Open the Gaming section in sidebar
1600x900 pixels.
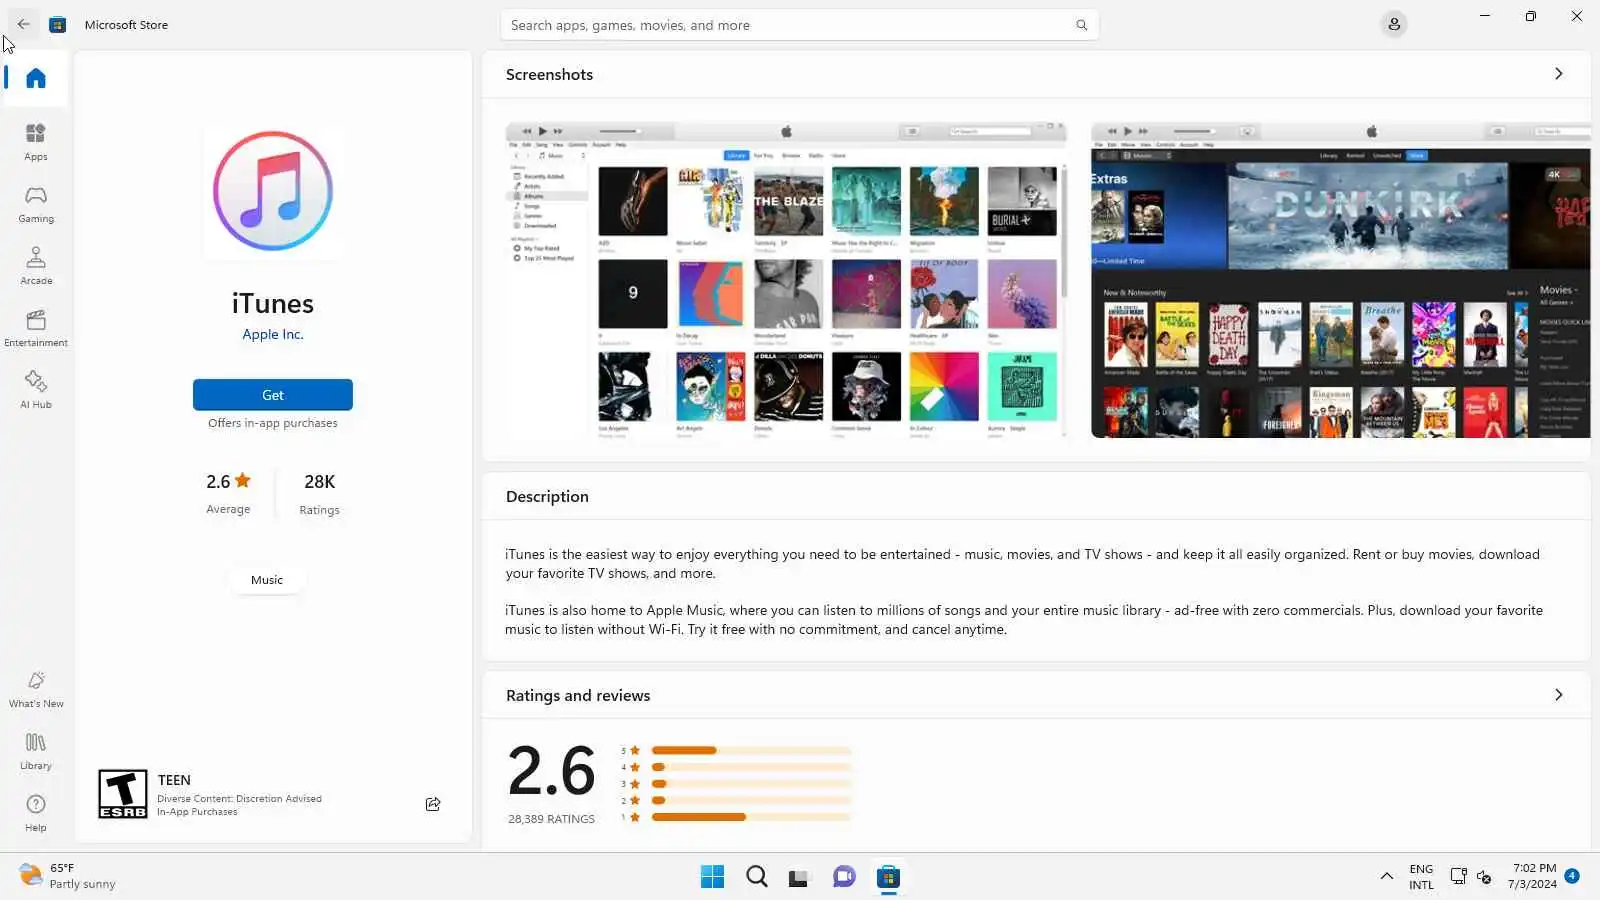(36, 203)
